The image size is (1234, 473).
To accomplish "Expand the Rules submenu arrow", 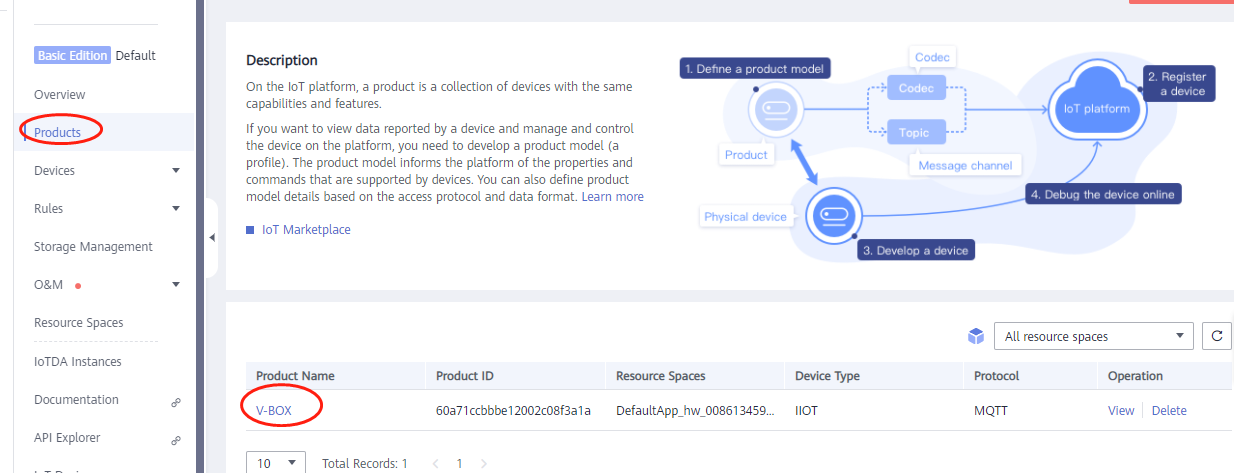I will click(176, 209).
